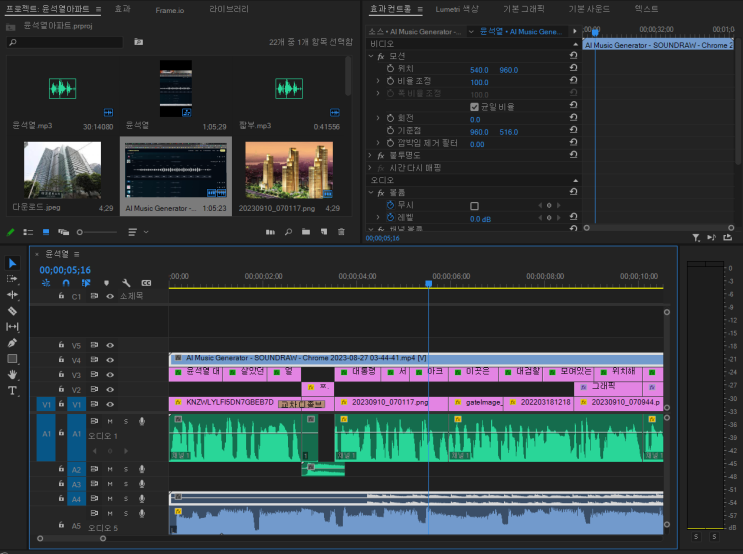Delete selected item with trash icon
The width and height of the screenshot is (743, 554).
pyautogui.click(x=341, y=232)
